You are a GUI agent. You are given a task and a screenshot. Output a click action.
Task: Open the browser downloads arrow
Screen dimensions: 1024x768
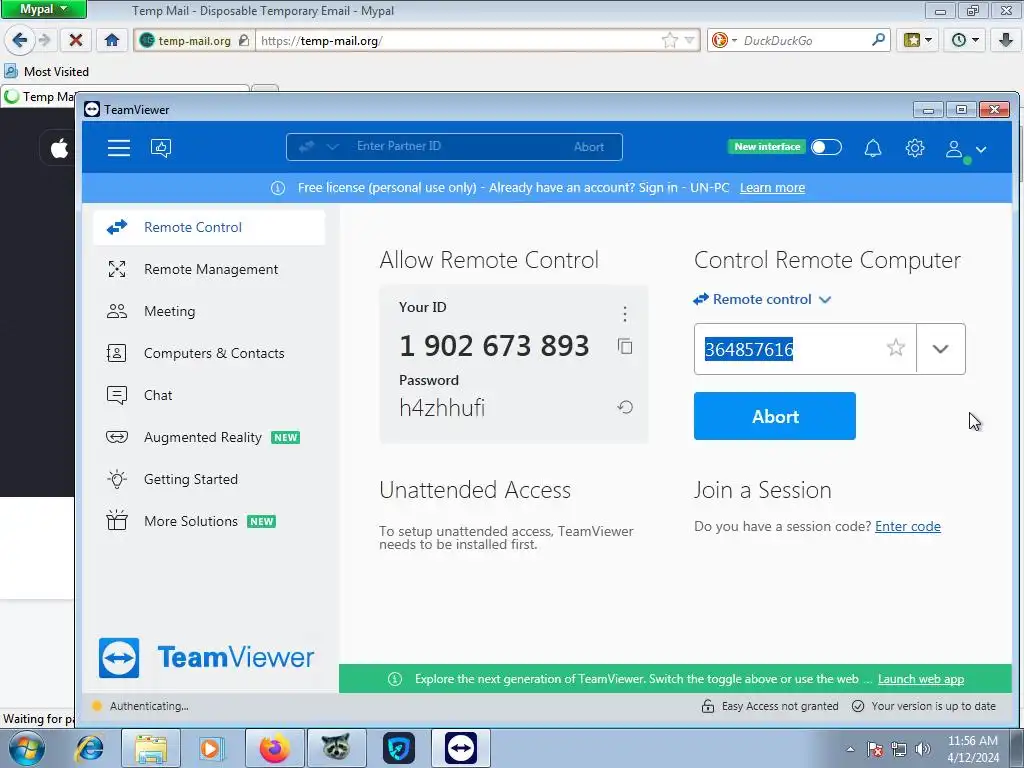[1006, 40]
